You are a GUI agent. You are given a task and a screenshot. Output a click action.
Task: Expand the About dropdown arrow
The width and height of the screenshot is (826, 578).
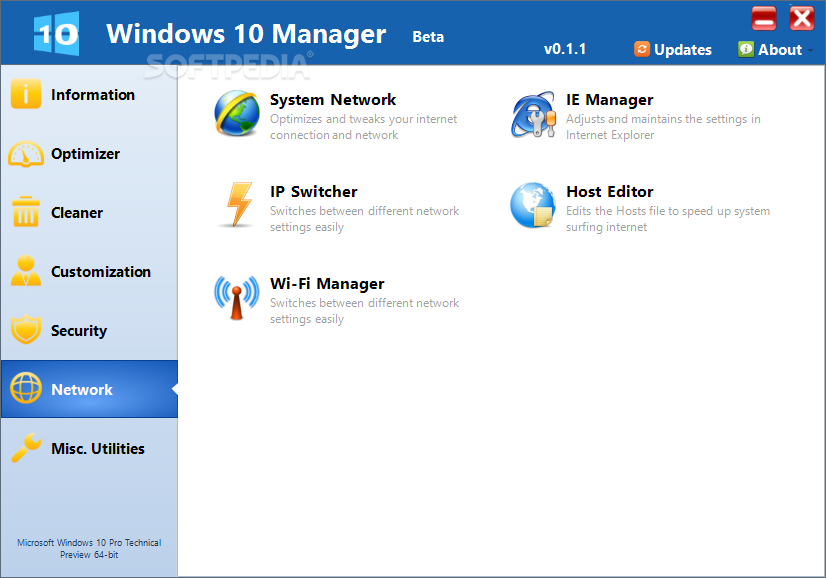click(810, 50)
